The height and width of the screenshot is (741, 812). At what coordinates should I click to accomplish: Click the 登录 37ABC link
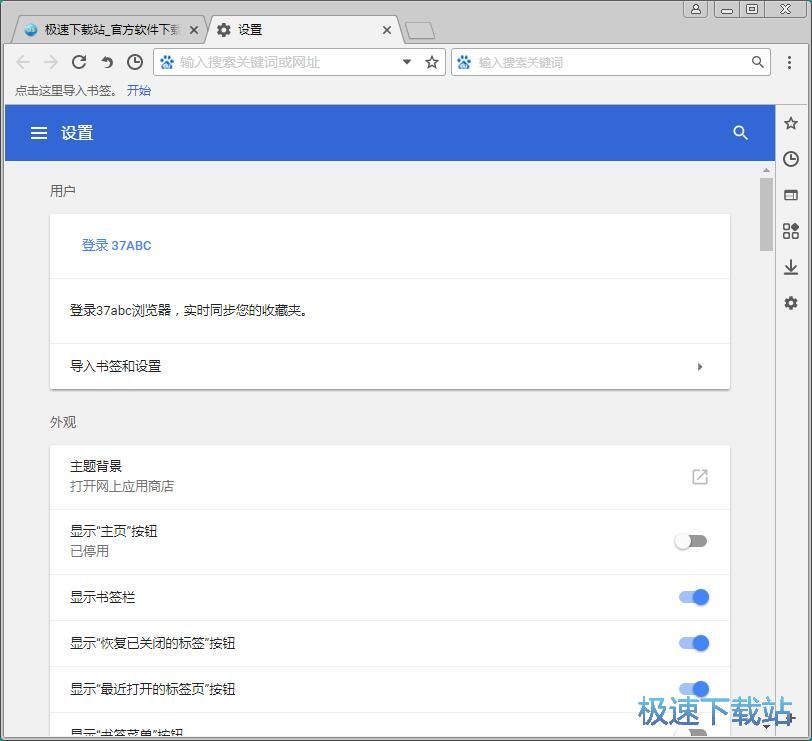tap(116, 245)
